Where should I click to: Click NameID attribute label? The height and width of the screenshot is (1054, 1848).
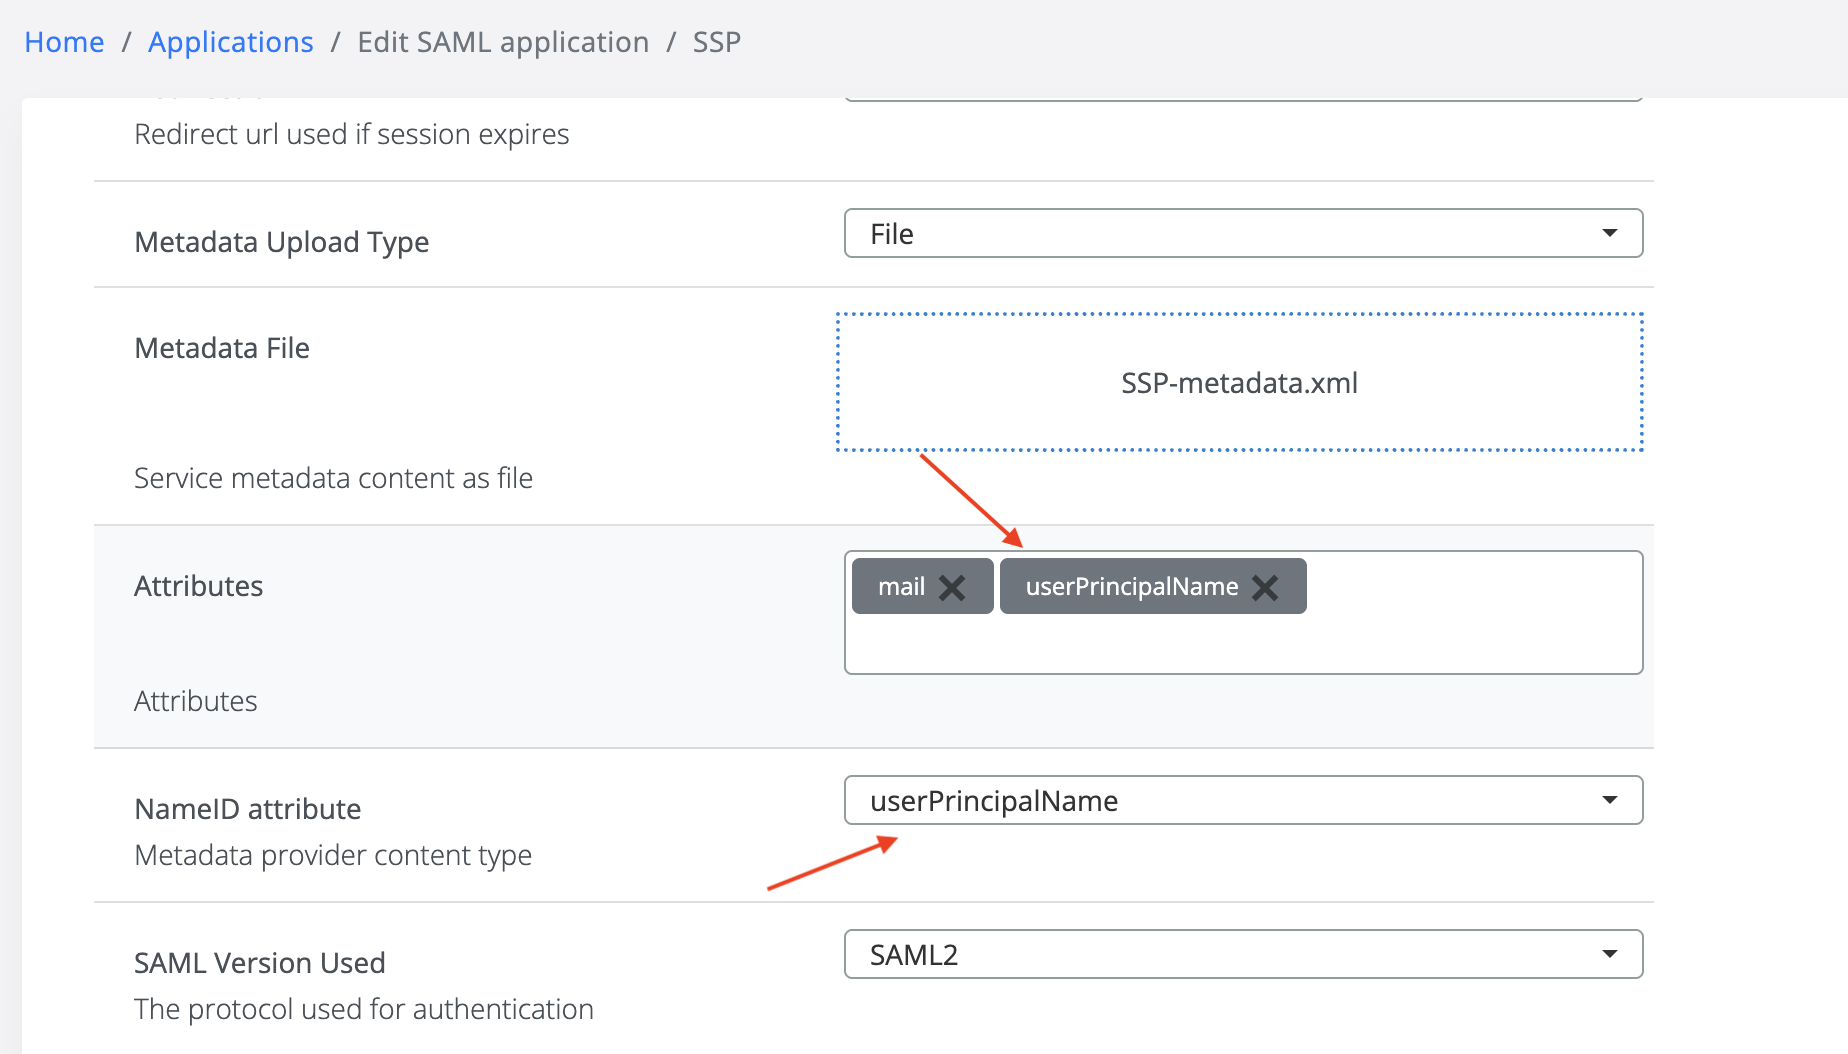(248, 809)
